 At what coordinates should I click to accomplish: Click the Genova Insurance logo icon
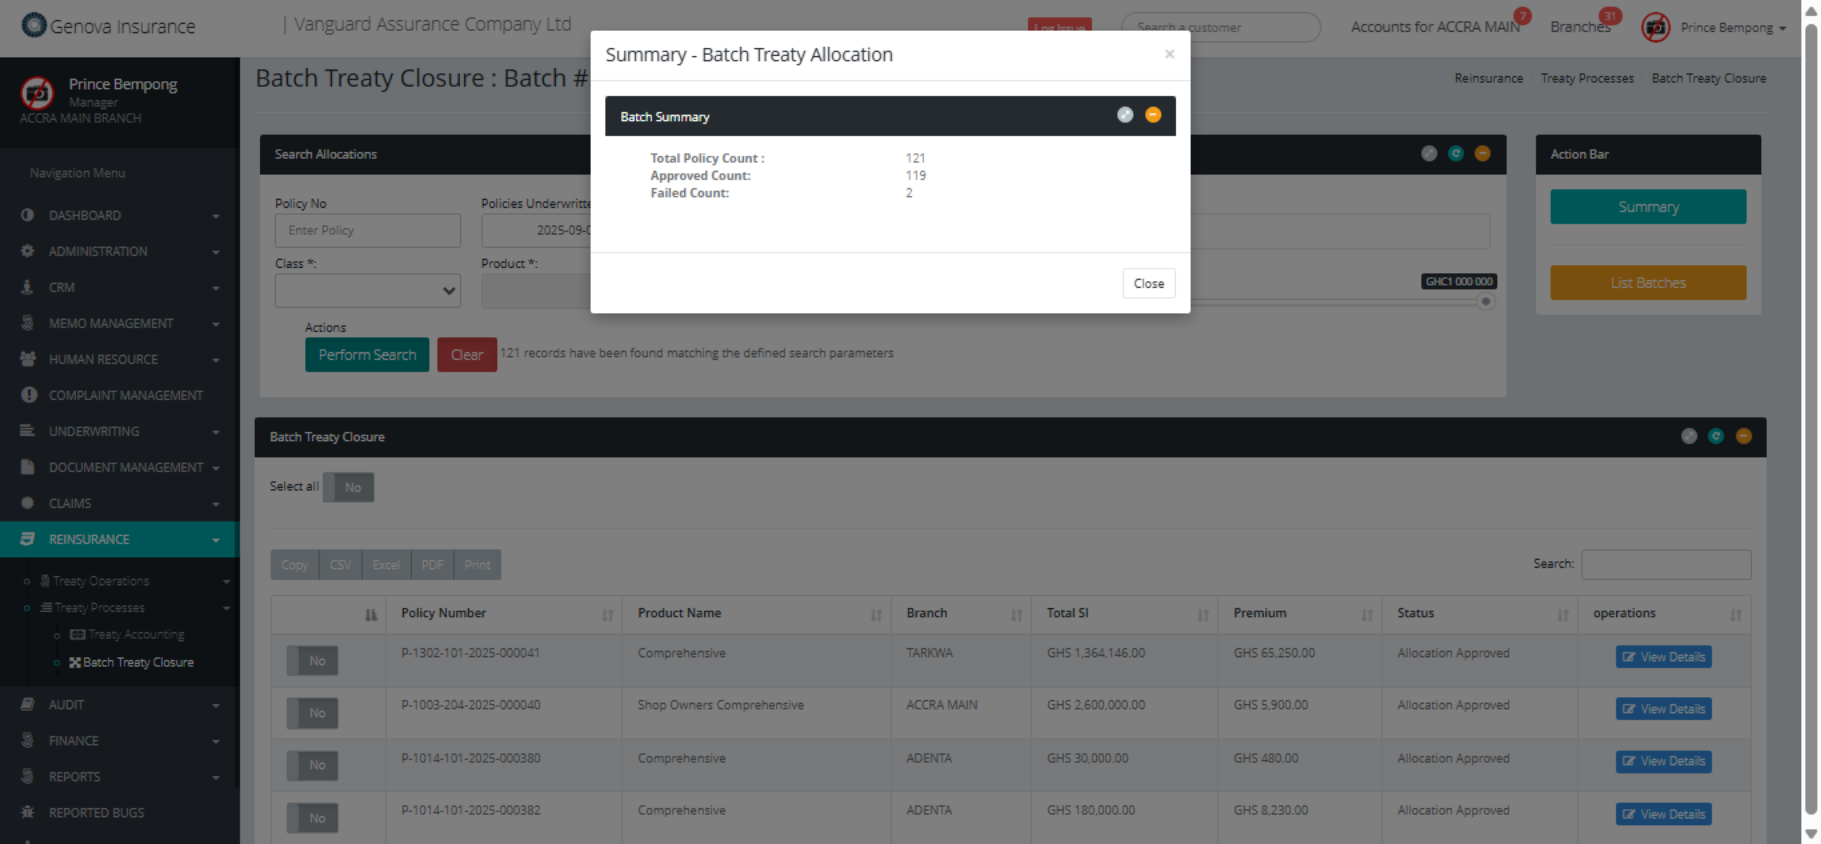pyautogui.click(x=34, y=25)
